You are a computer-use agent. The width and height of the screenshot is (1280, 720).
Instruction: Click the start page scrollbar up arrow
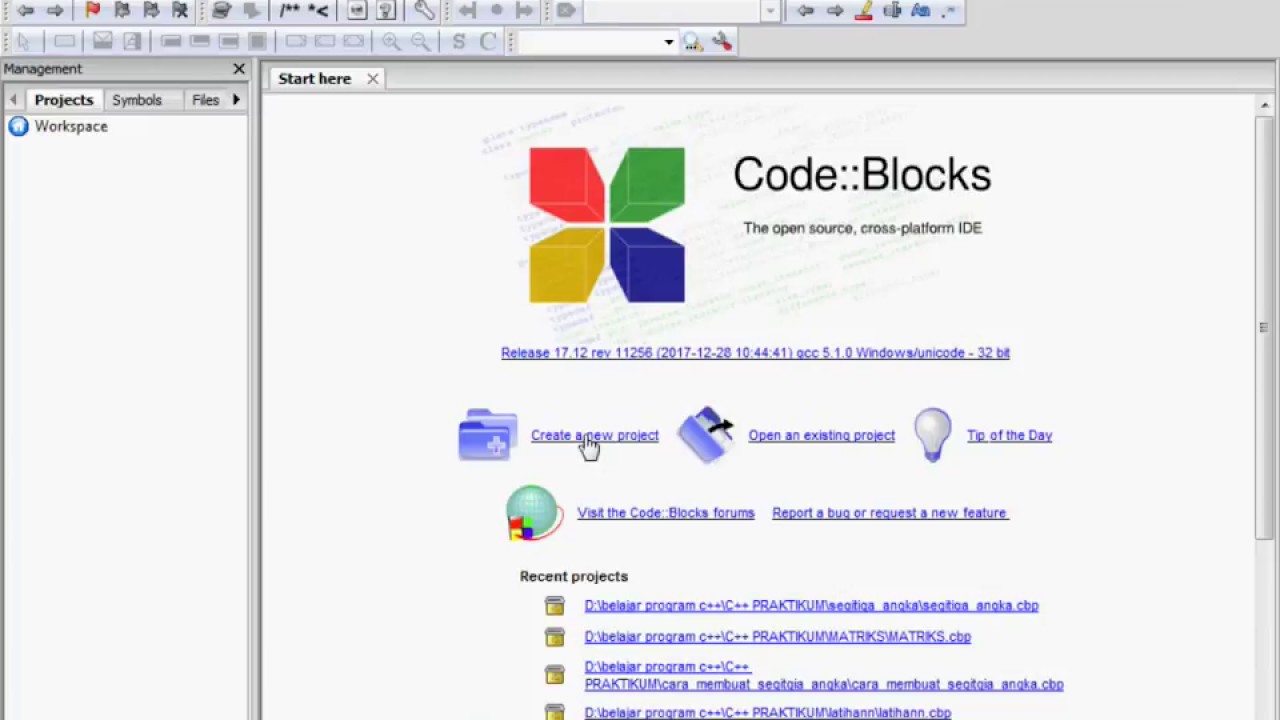[1265, 105]
